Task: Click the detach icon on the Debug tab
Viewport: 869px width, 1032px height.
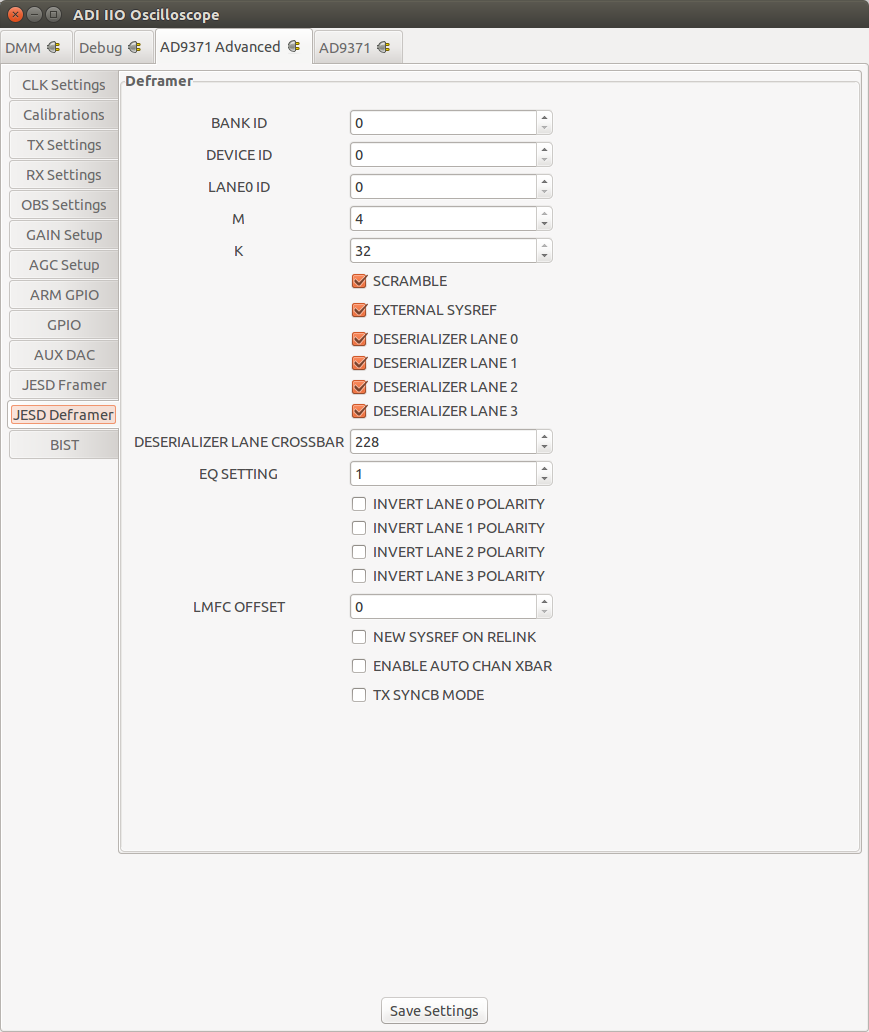Action: coord(135,47)
